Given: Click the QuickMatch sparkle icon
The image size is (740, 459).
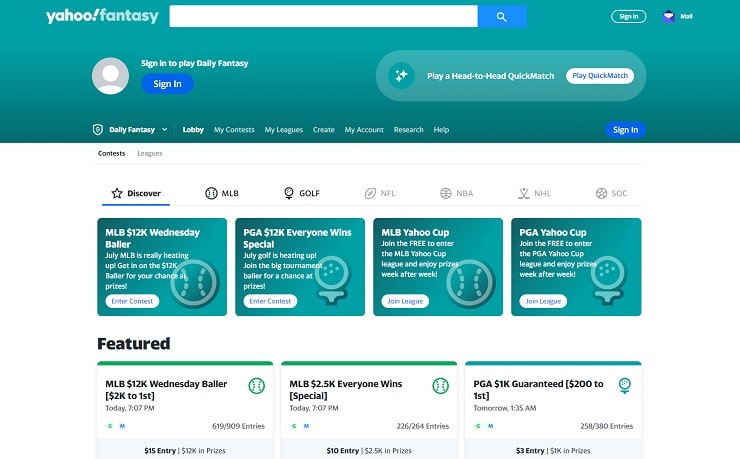Looking at the screenshot, I should pos(401,75).
